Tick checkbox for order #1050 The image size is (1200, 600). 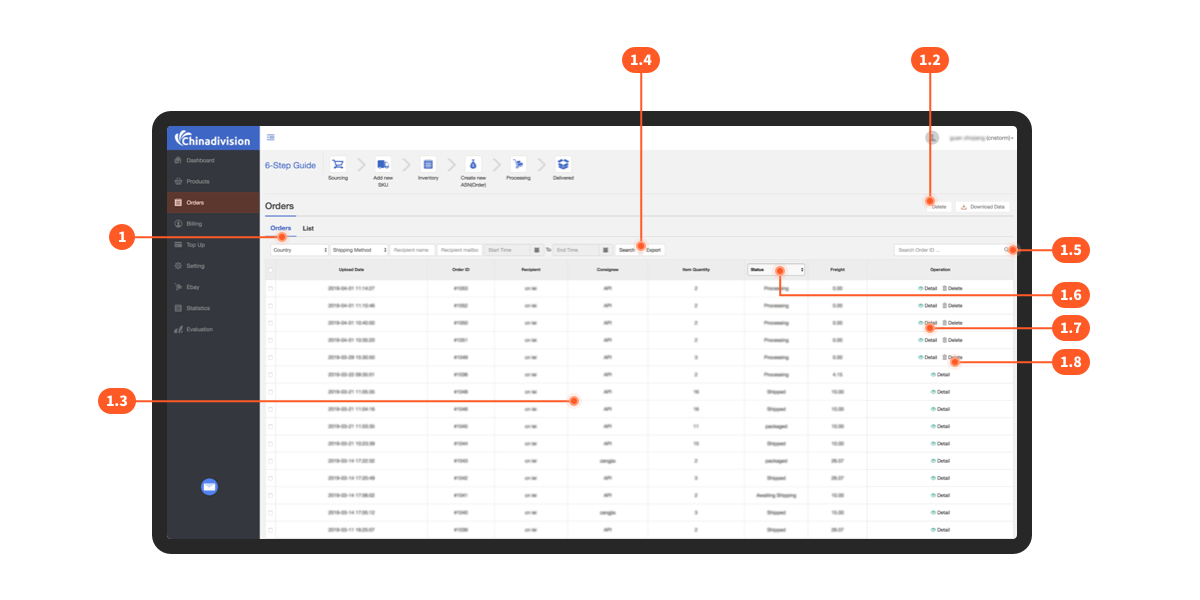click(x=270, y=323)
